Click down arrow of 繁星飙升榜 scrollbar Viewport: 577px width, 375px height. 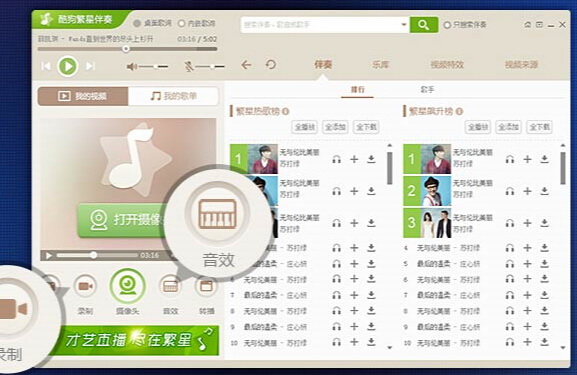pyautogui.click(x=563, y=347)
